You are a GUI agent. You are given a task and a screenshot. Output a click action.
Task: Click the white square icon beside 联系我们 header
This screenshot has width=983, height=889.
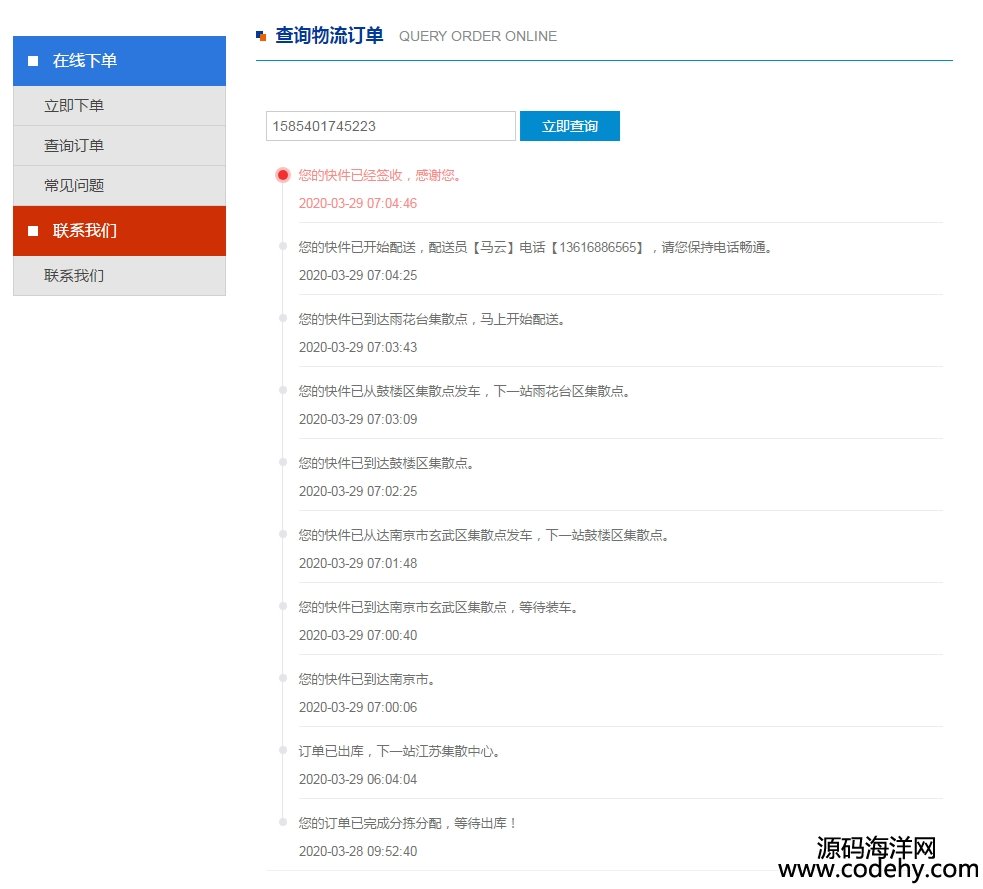pyautogui.click(x=33, y=231)
